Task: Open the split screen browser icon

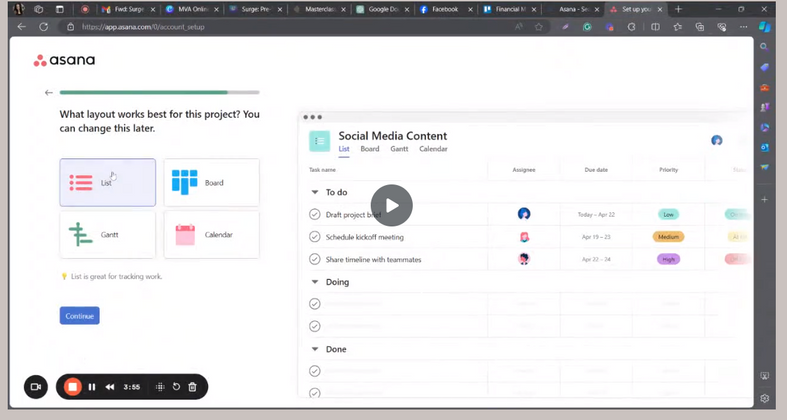Action: pyautogui.click(x=655, y=27)
